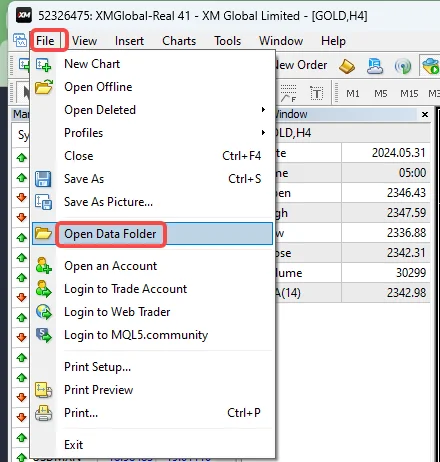Click the yellow book MetaEditor icon
Screen dimensions: 440x462
(x=347, y=66)
